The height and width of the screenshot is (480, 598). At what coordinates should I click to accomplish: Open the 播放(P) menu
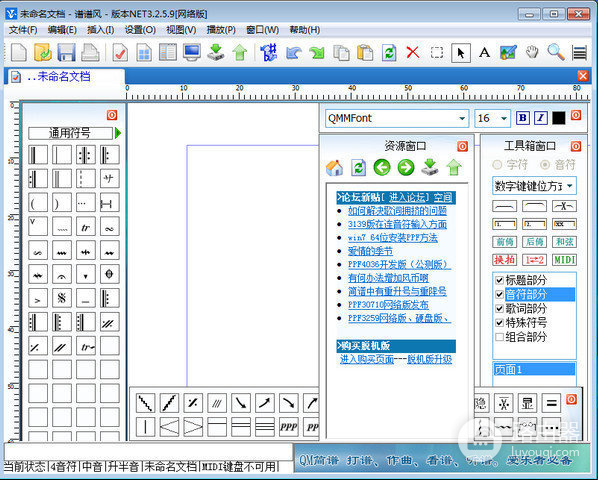(221, 30)
